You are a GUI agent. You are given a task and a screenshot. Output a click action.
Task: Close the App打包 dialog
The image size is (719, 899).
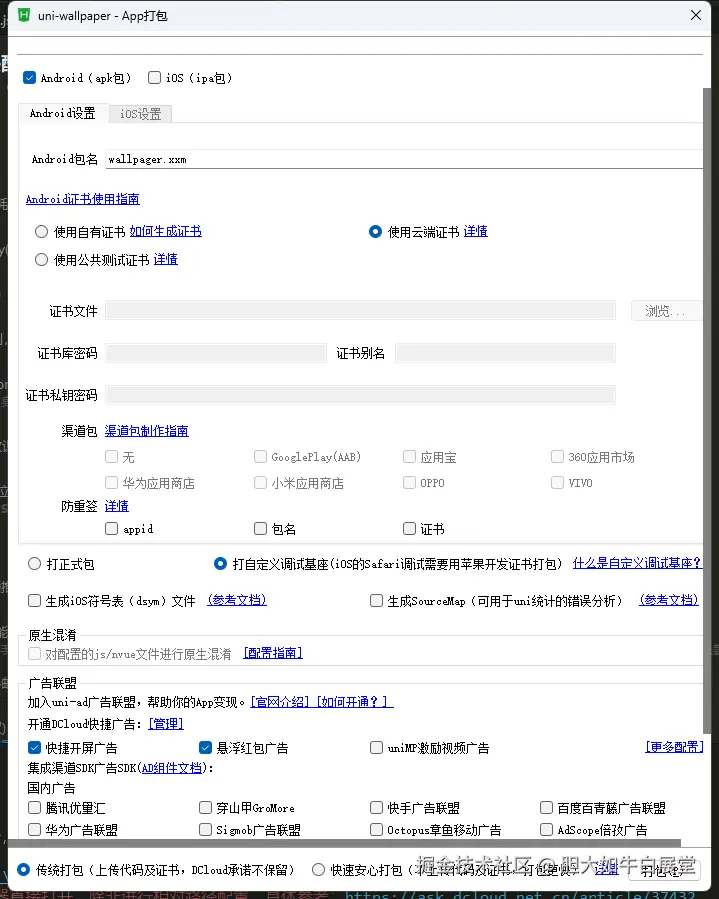[x=695, y=15]
